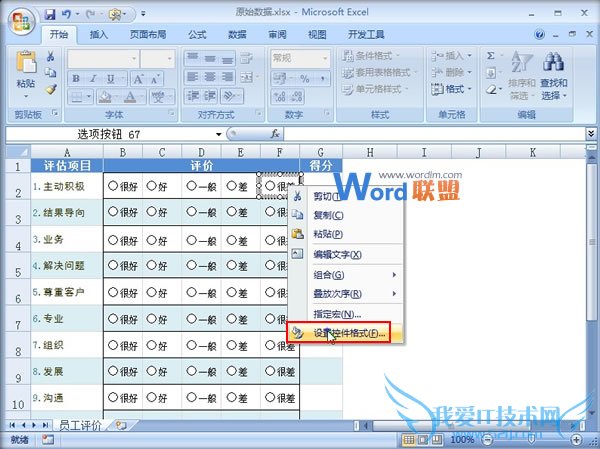The width and height of the screenshot is (600, 449).
Task: Toggle Bold formatting
Action: (x=76, y=79)
